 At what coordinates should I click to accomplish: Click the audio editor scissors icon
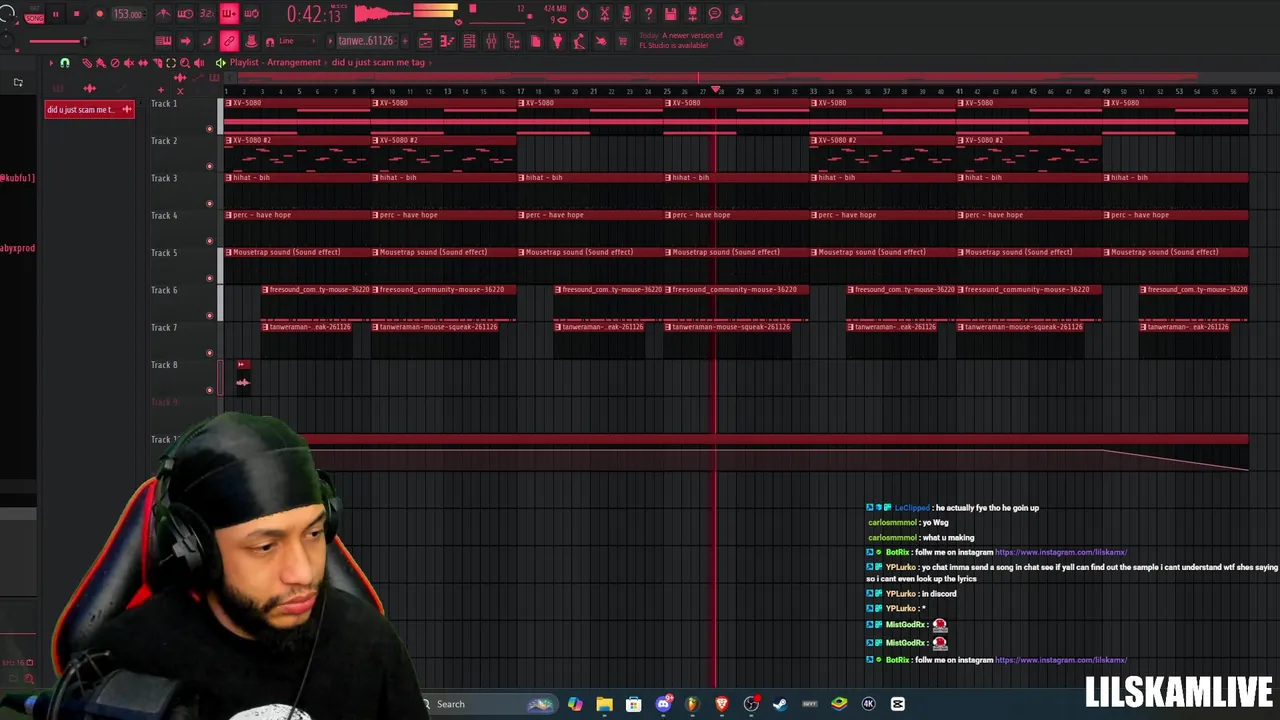tap(605, 14)
